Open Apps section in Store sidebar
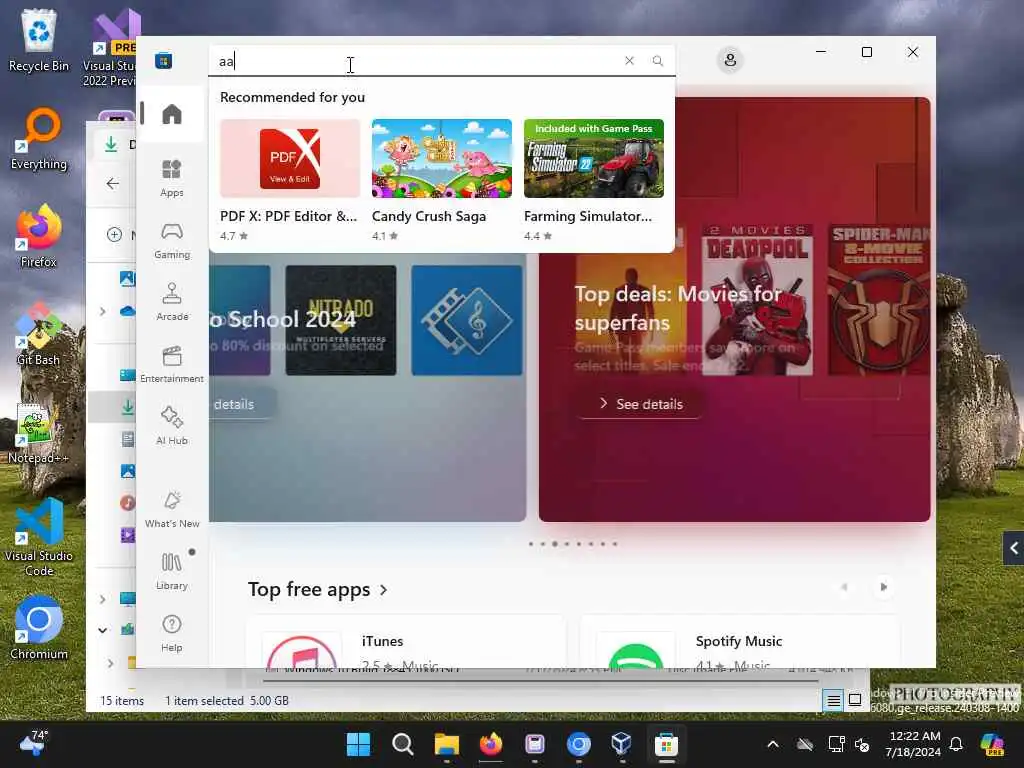 point(172,178)
